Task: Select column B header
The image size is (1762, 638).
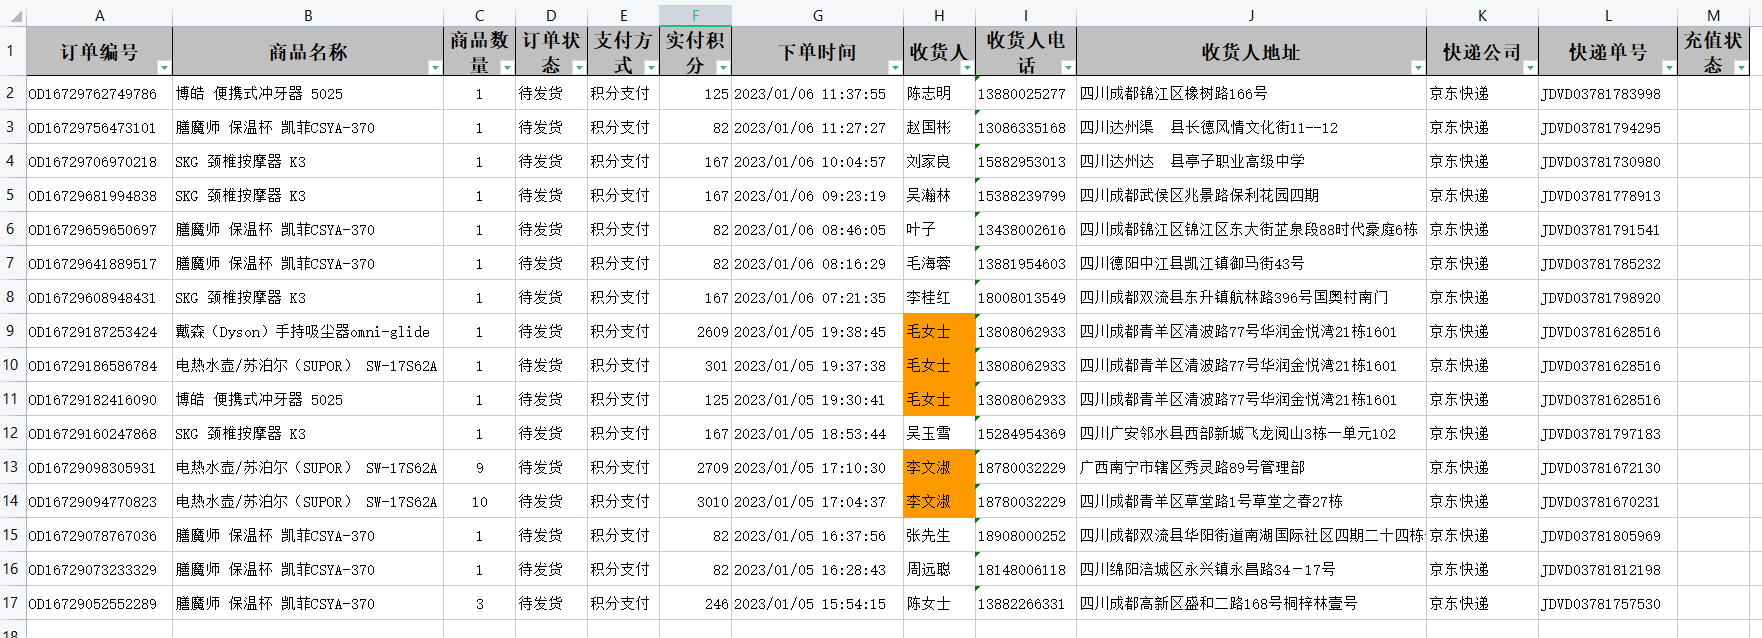Action: point(308,15)
